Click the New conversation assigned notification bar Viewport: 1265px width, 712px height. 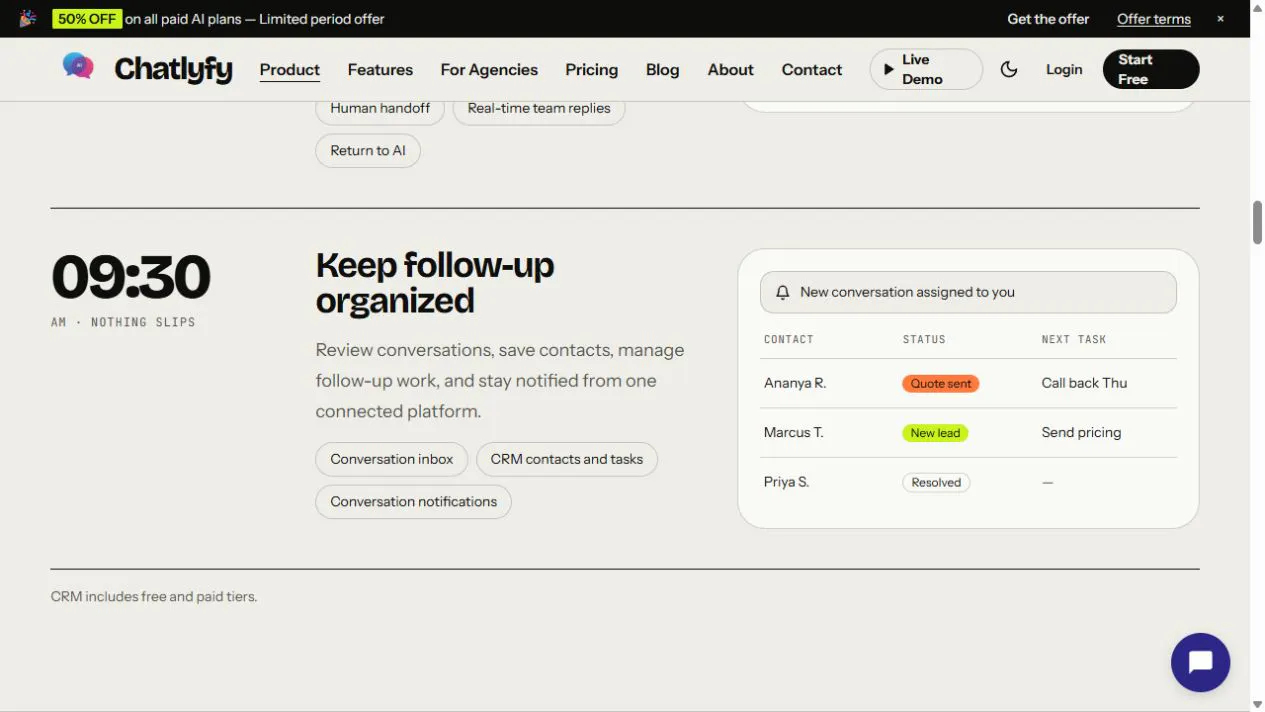click(x=968, y=292)
